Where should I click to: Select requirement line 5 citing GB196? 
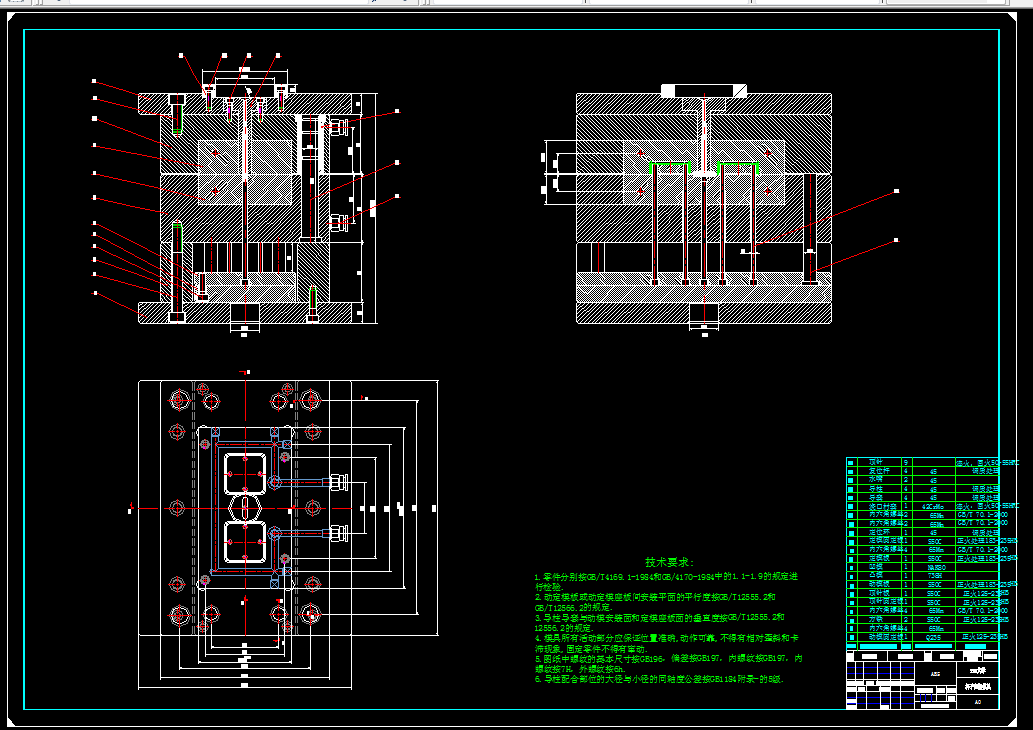click(669, 663)
